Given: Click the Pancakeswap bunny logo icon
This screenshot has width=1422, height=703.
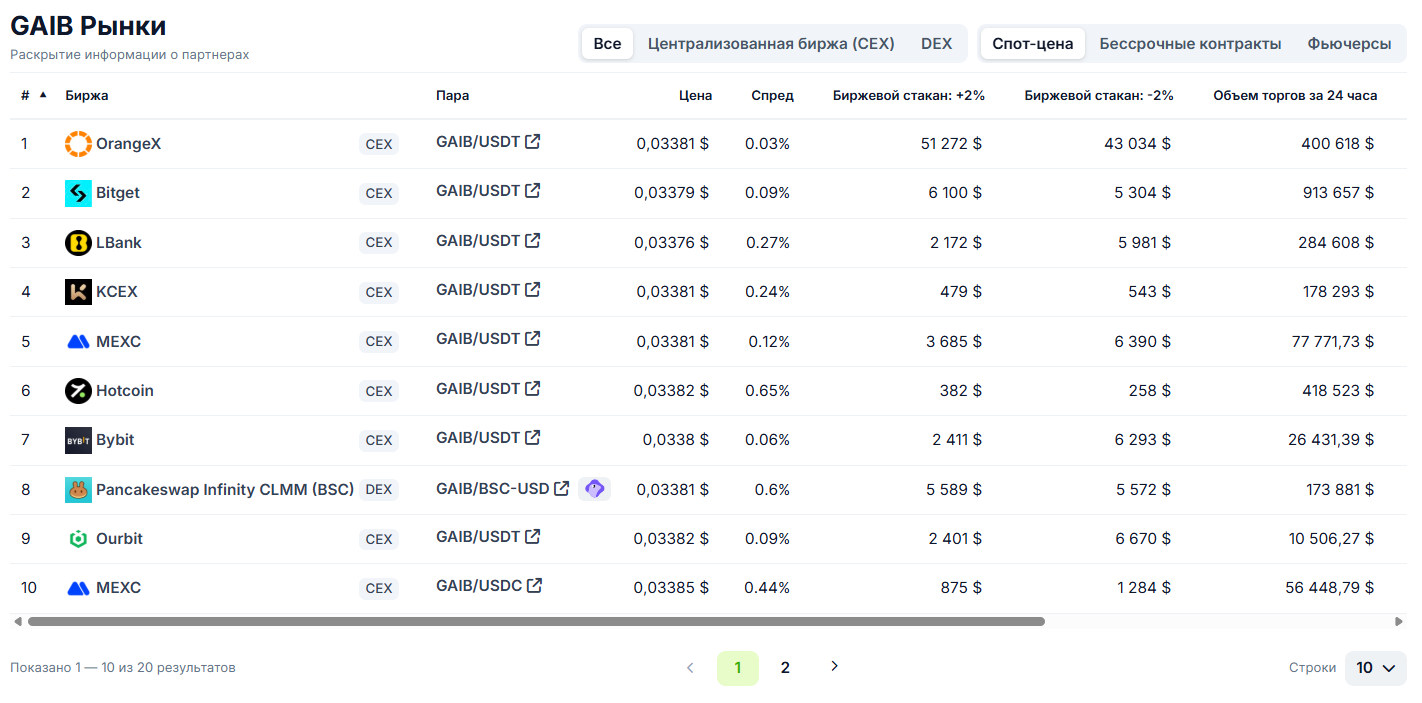Looking at the screenshot, I should point(78,489).
